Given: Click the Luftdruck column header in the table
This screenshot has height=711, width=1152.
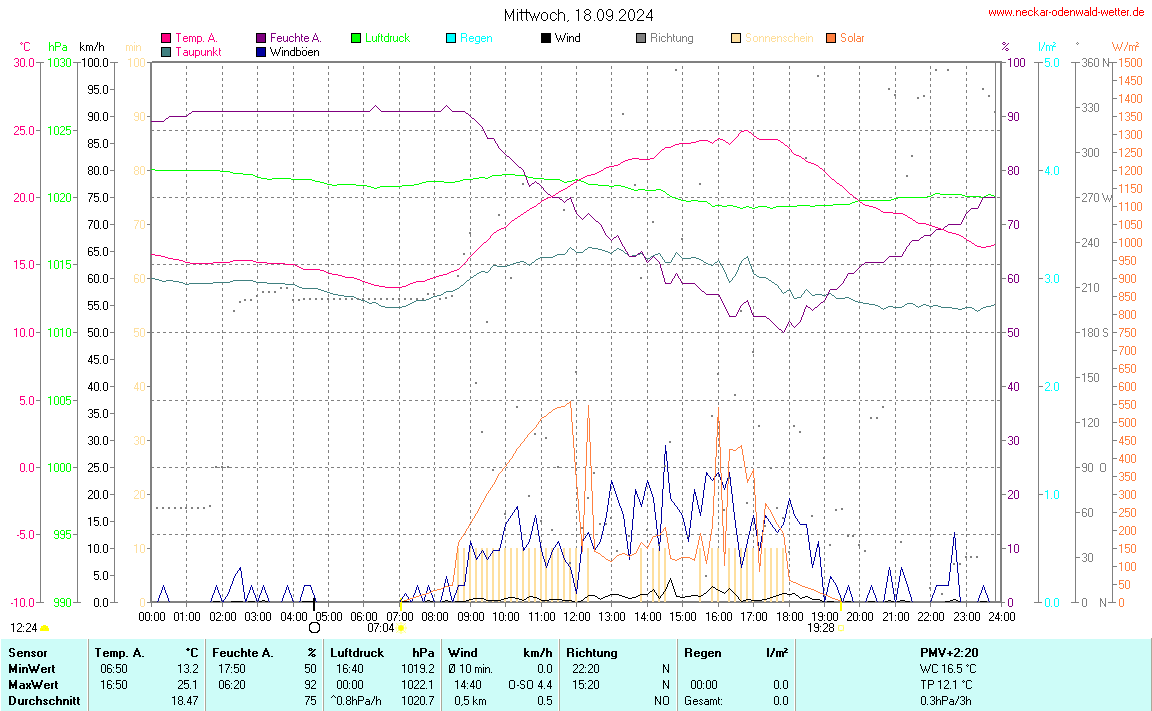Looking at the screenshot, I should (x=357, y=652).
